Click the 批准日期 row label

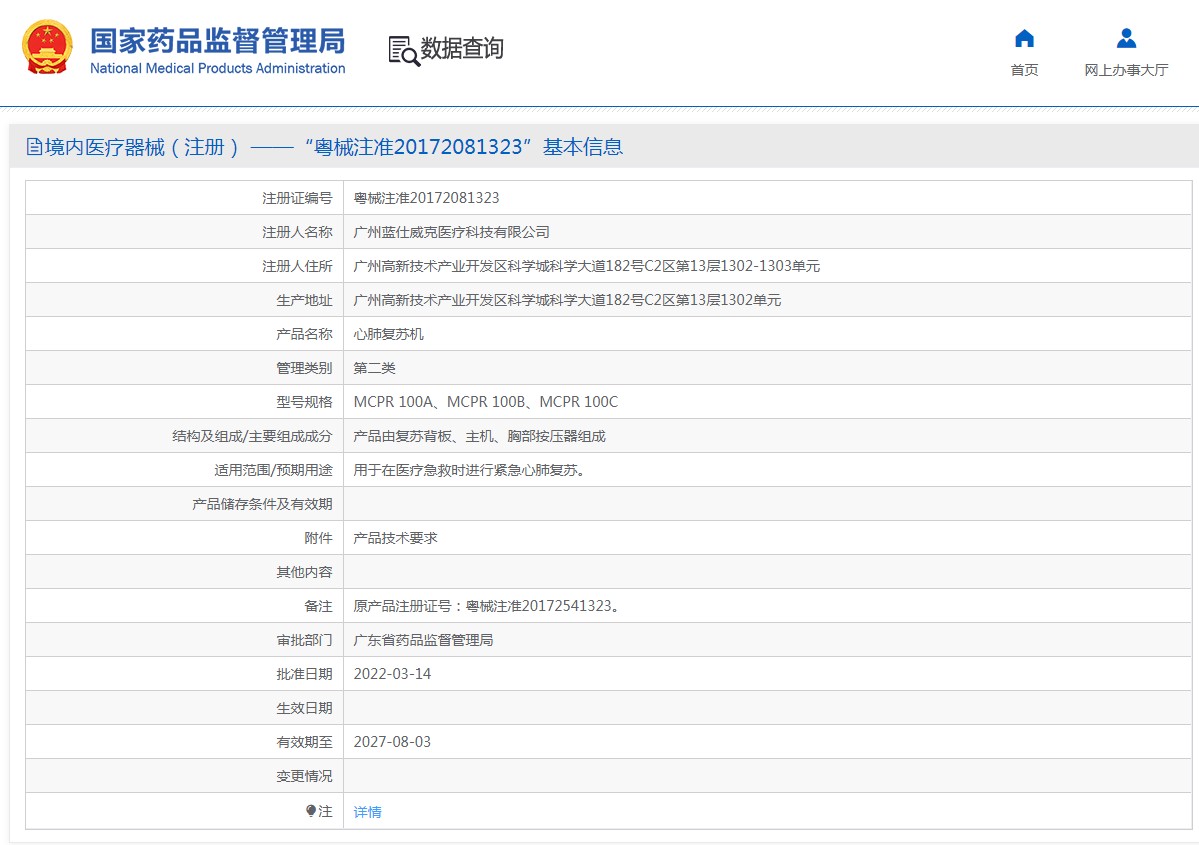(x=304, y=674)
